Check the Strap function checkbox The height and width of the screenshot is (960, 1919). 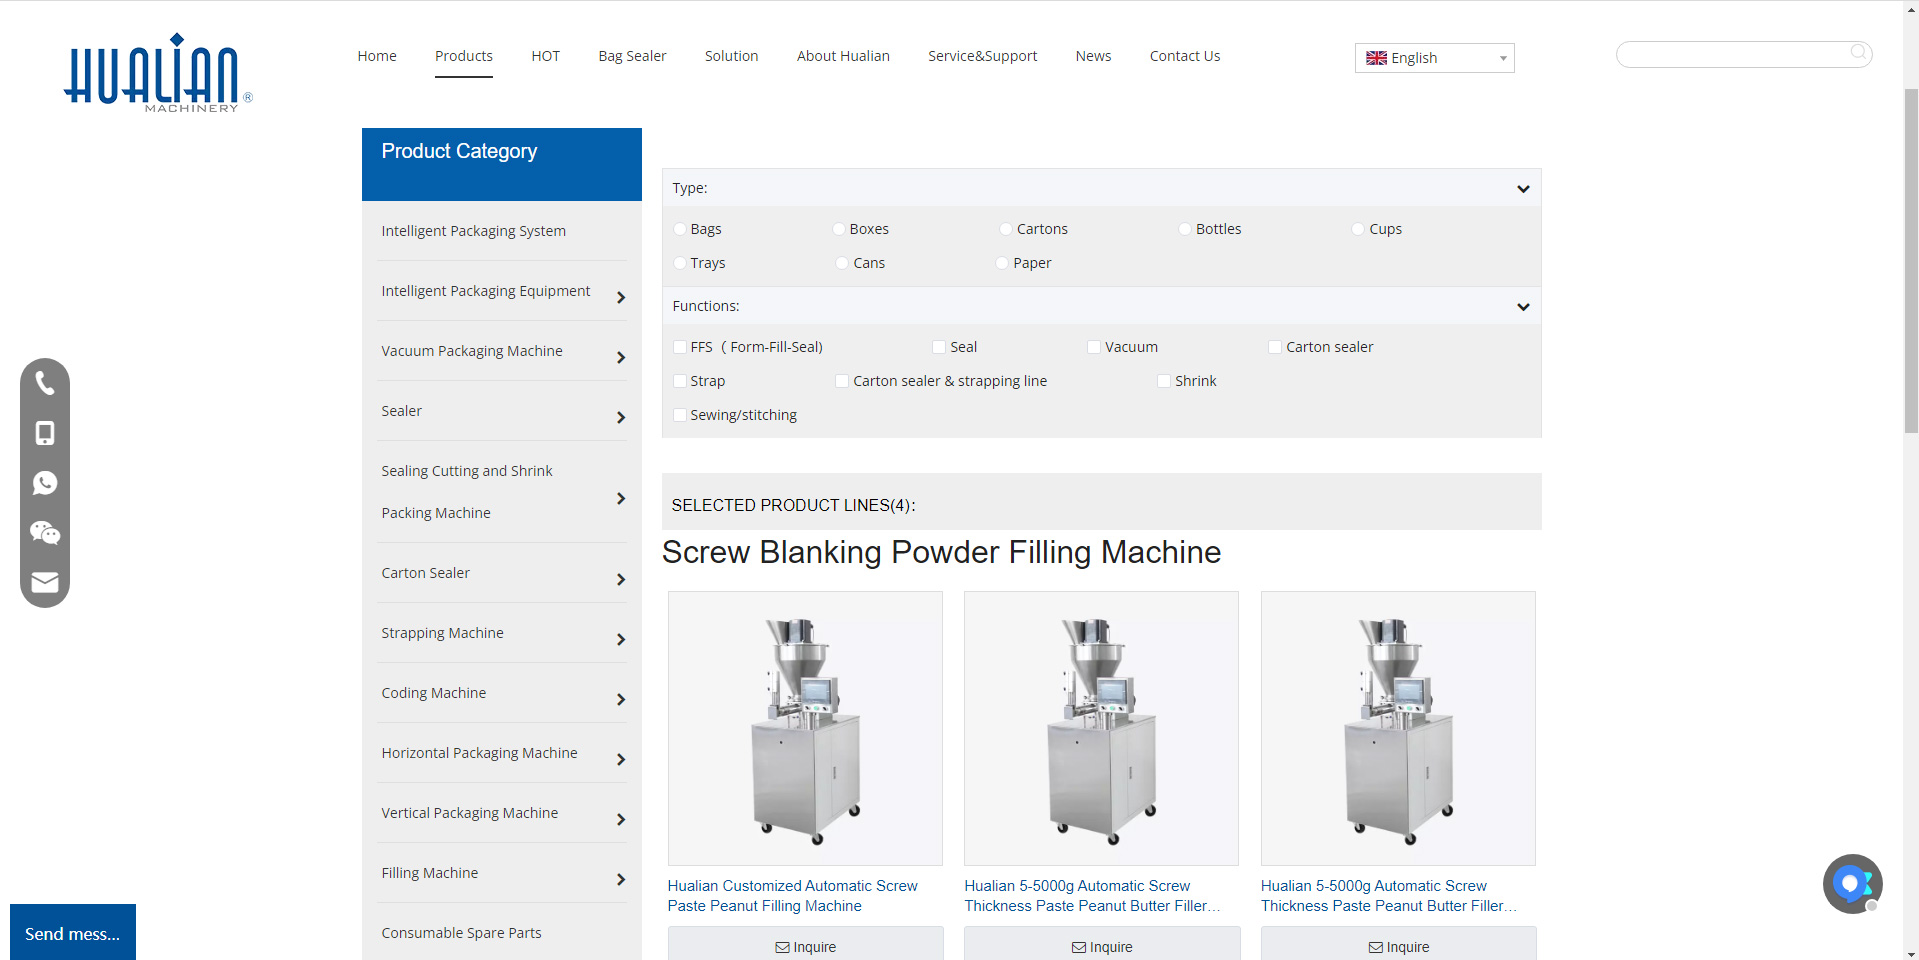point(680,381)
